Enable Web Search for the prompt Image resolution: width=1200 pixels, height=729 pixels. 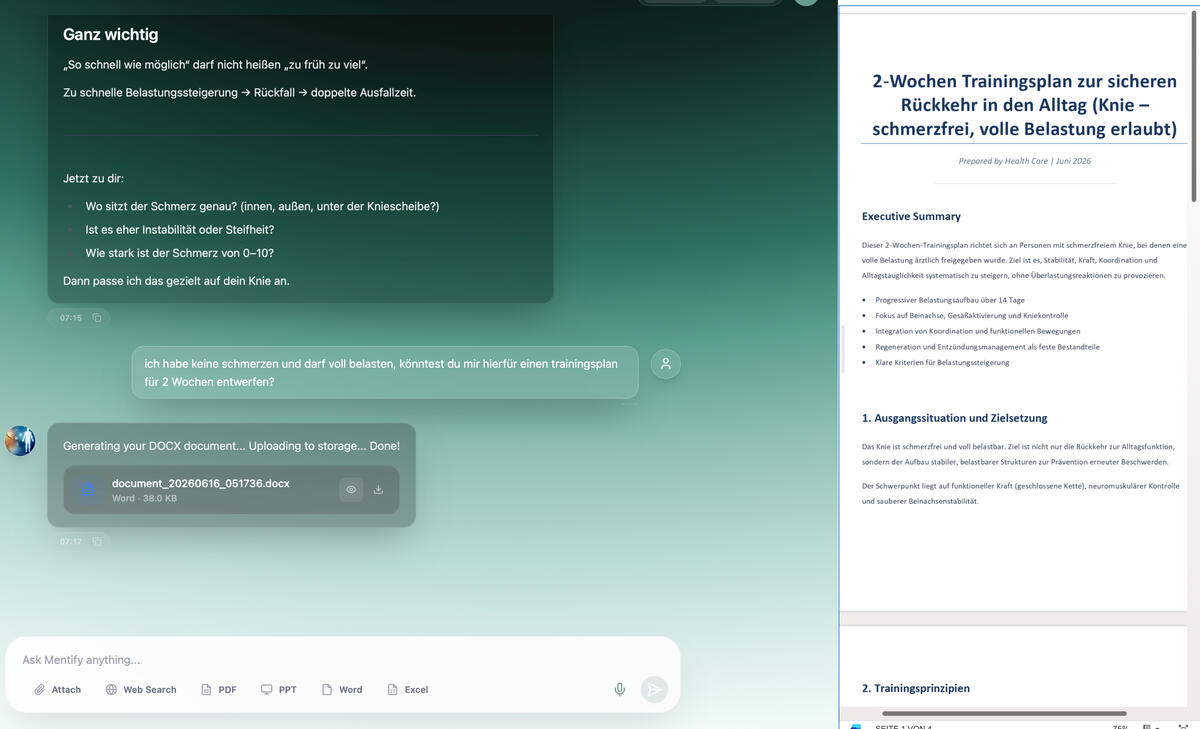(141, 690)
